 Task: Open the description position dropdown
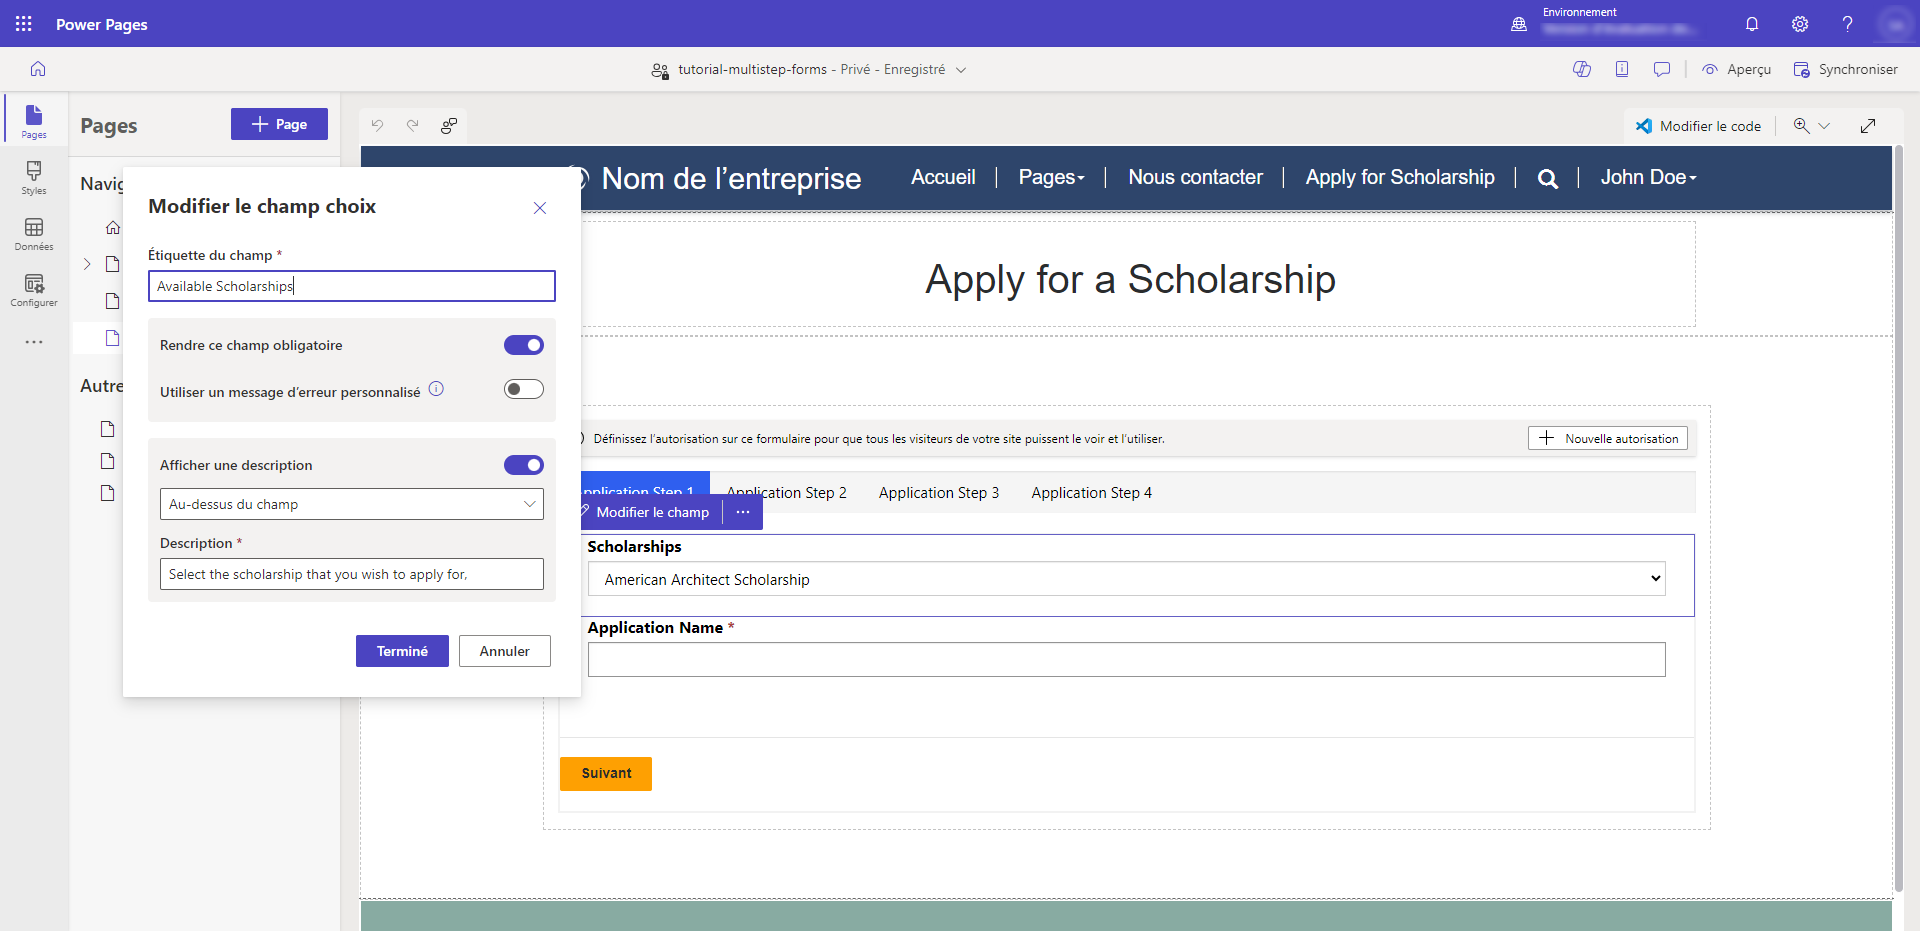click(352, 504)
